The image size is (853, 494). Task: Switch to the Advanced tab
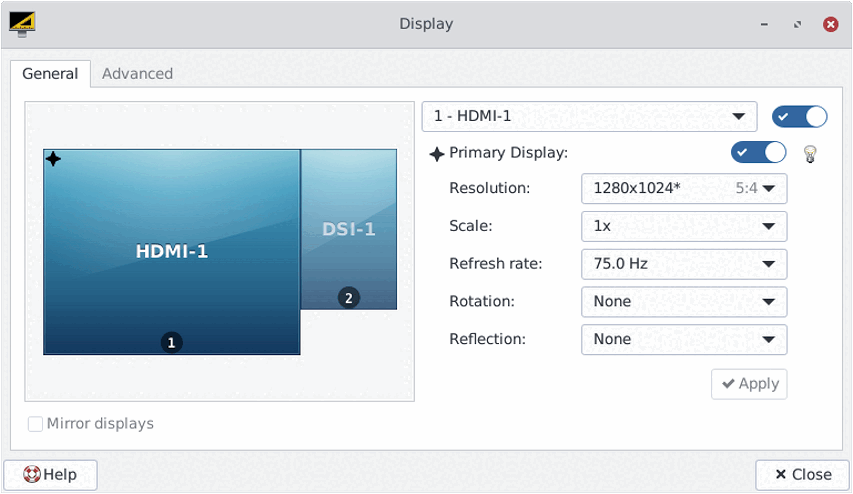tap(137, 73)
